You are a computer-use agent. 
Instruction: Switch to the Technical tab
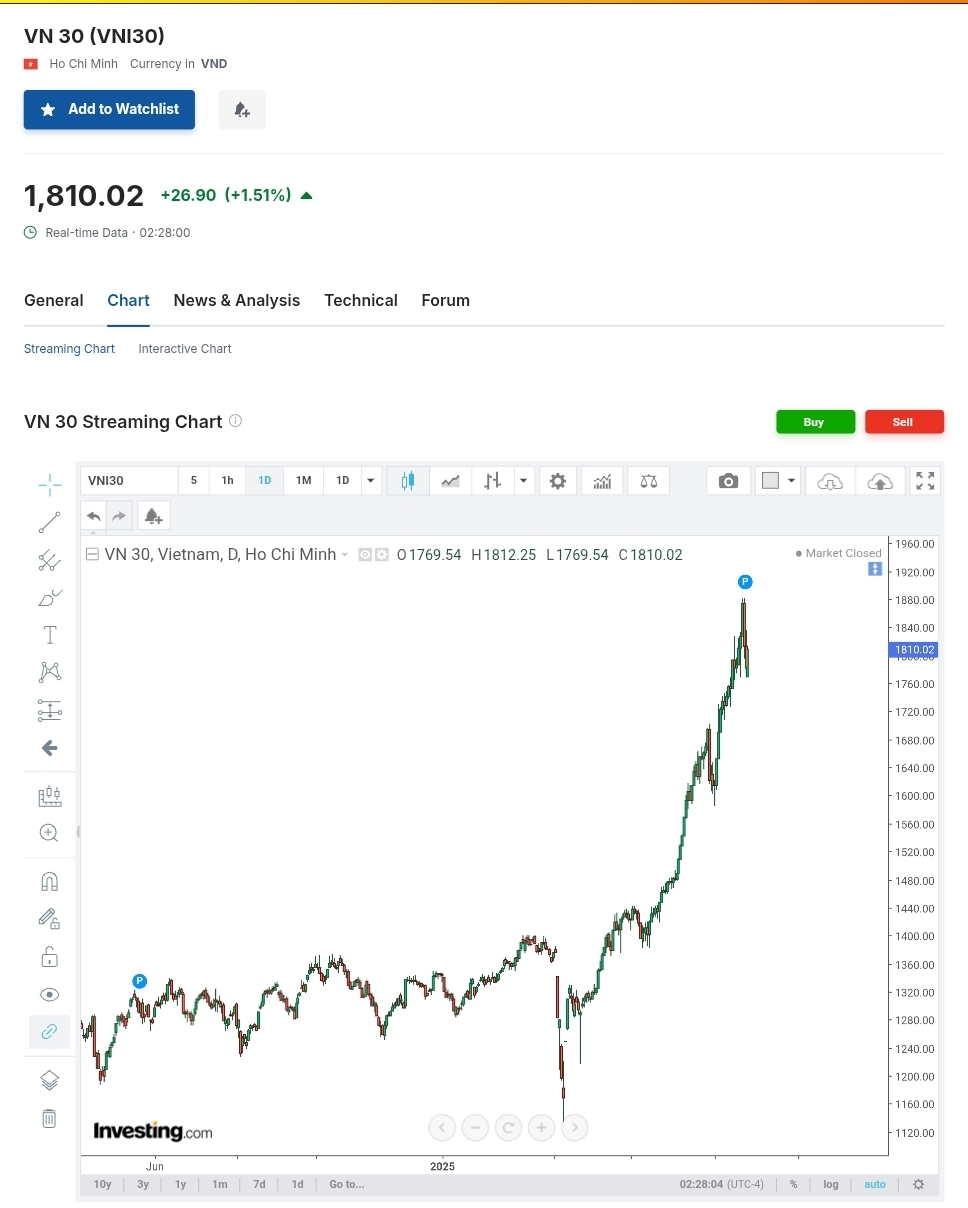click(x=361, y=300)
